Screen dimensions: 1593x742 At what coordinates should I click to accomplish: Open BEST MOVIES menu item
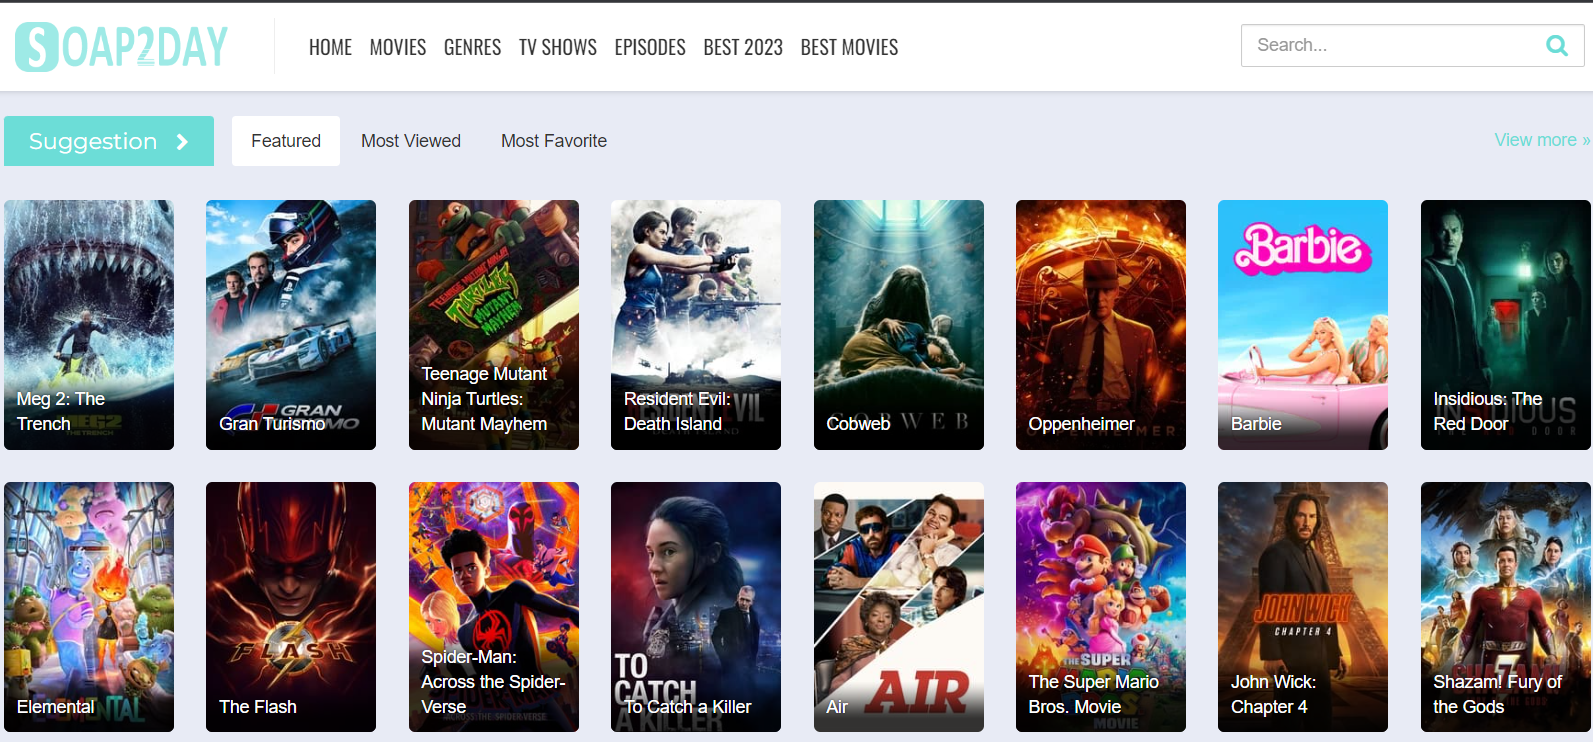pos(849,47)
